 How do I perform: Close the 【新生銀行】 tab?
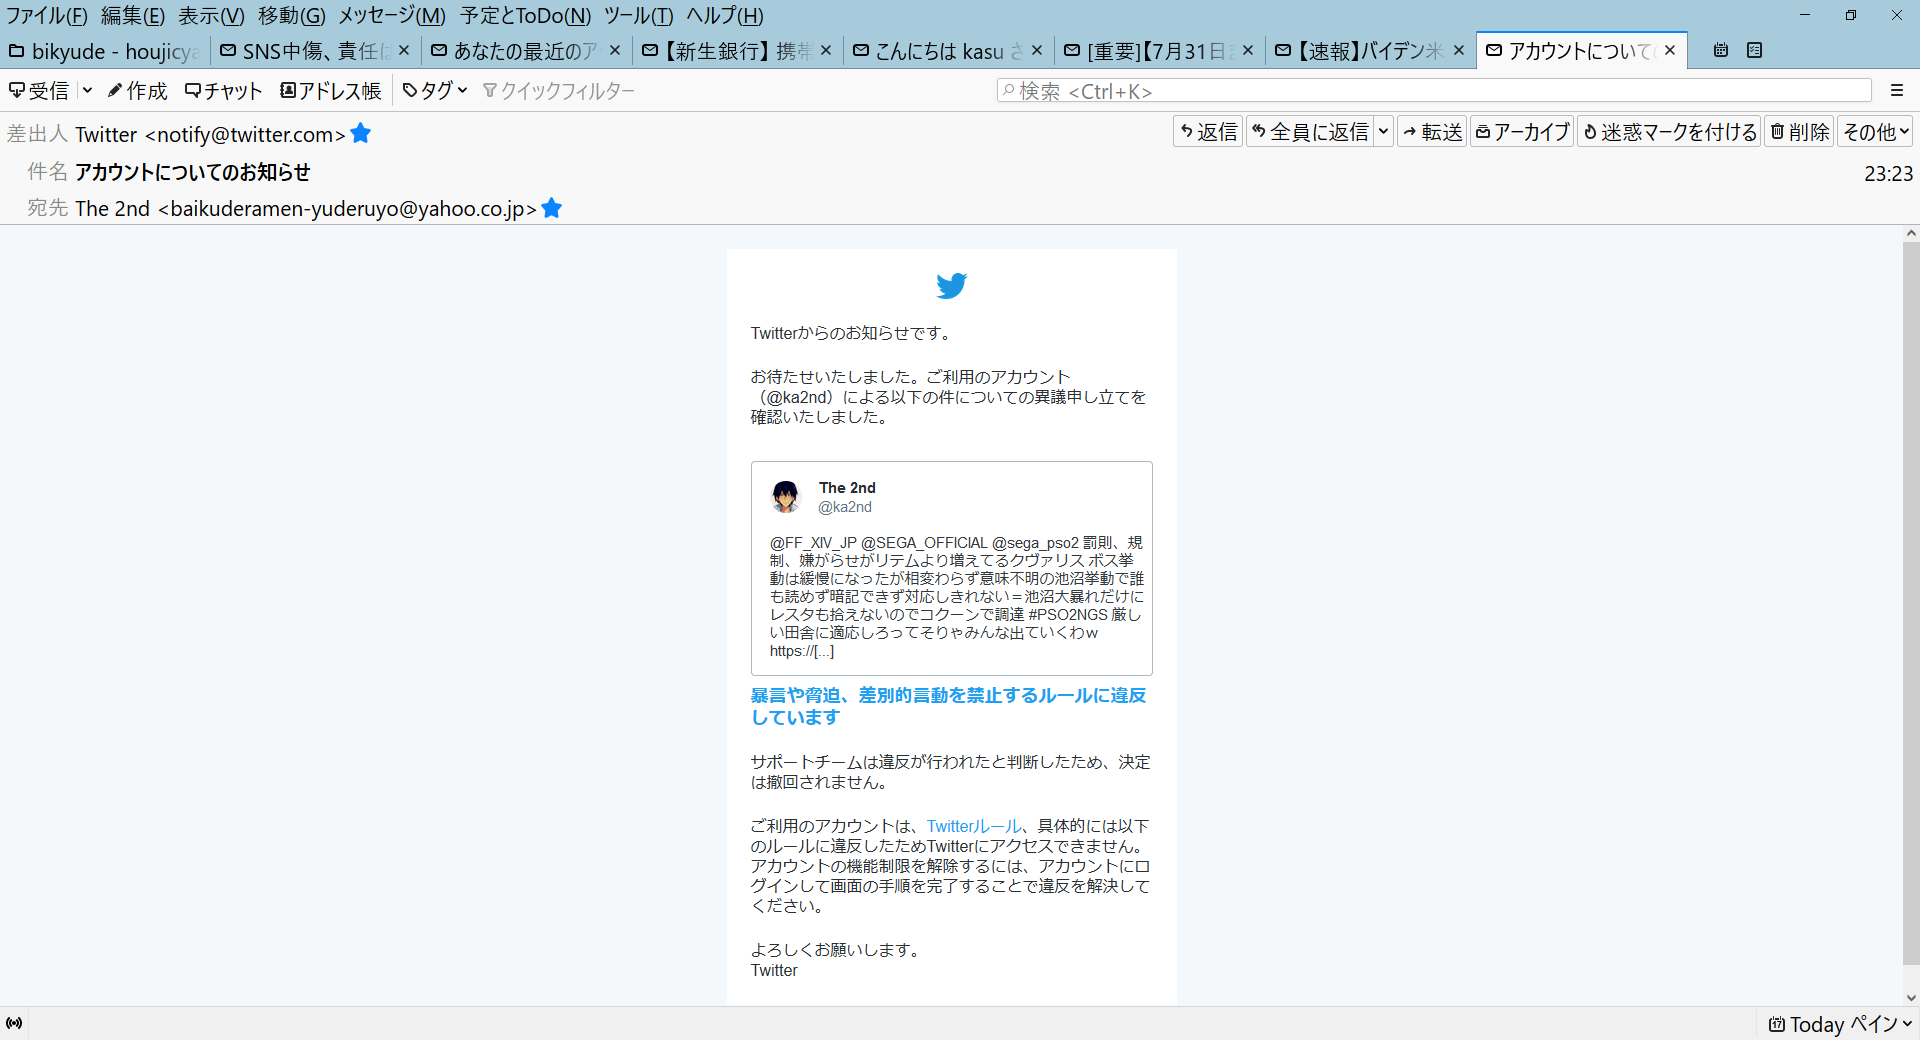[826, 50]
